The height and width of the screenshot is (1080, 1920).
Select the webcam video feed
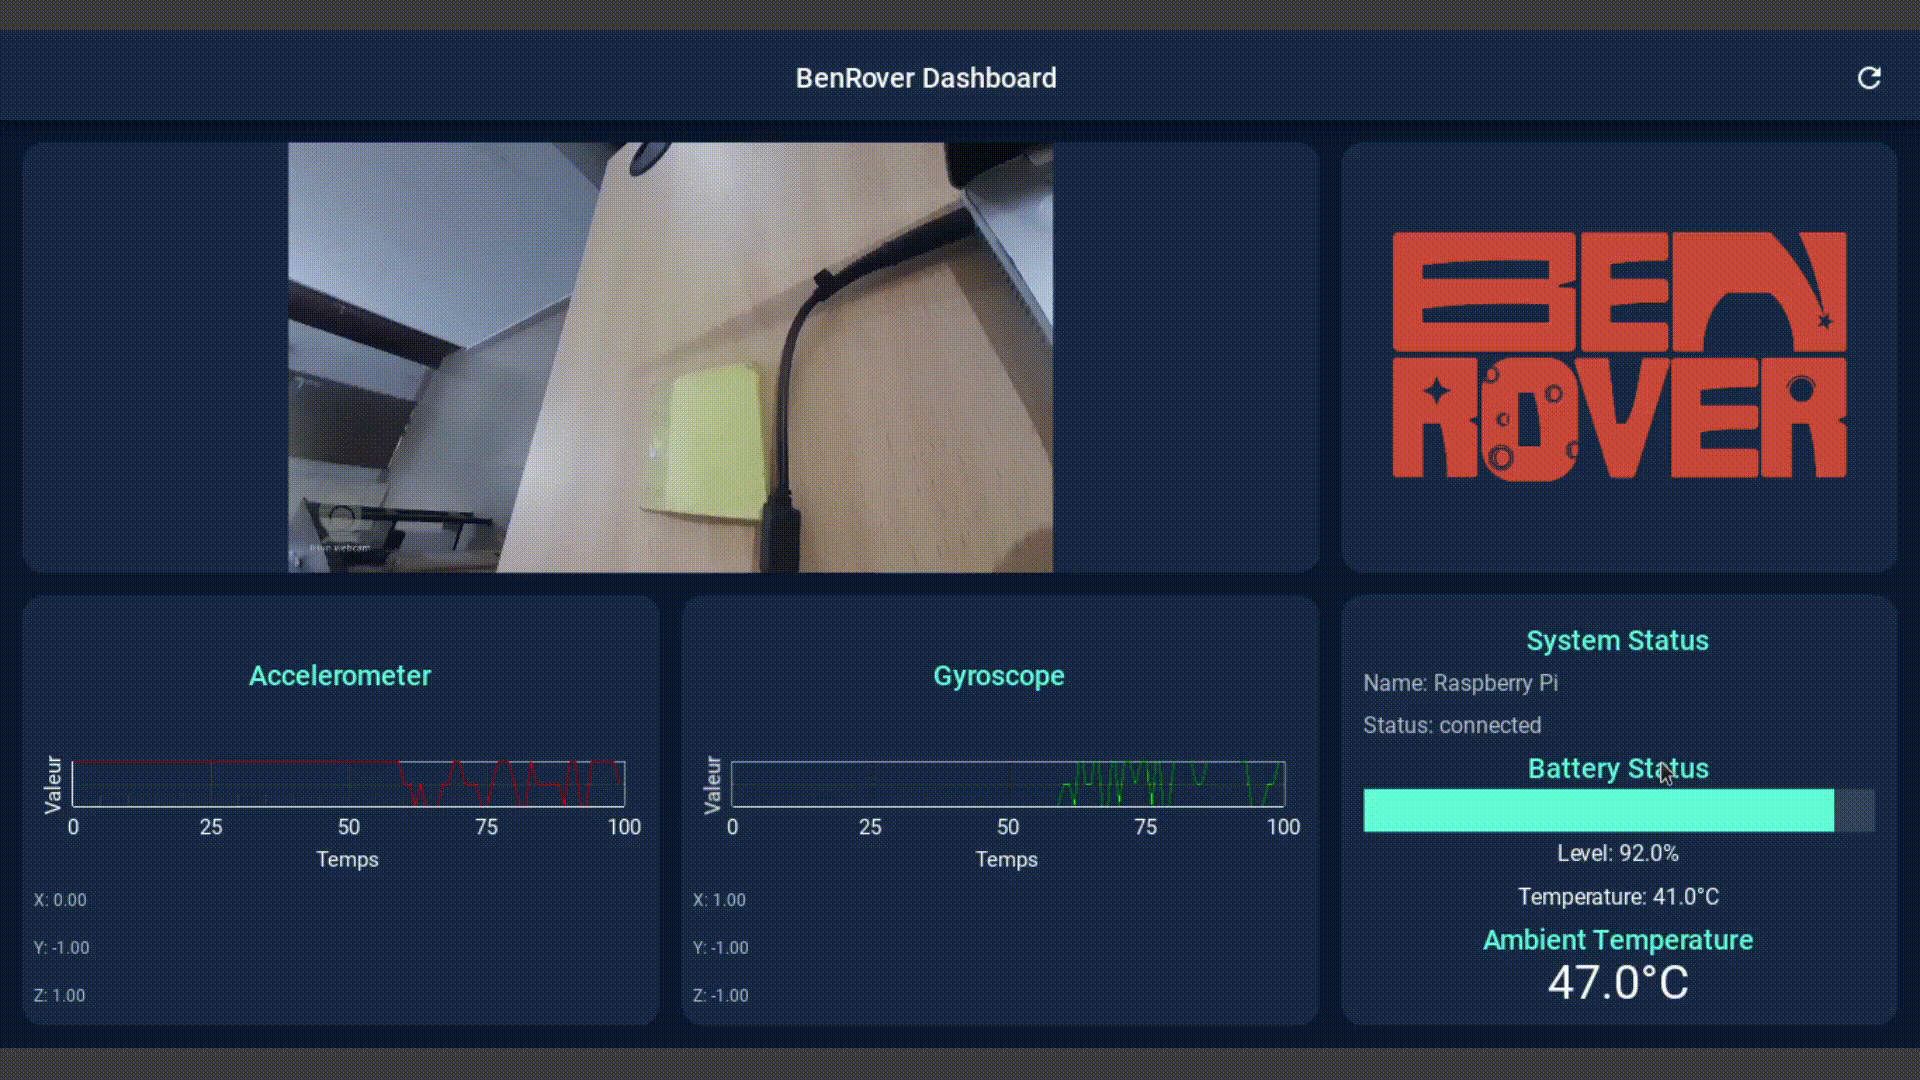pyautogui.click(x=670, y=357)
